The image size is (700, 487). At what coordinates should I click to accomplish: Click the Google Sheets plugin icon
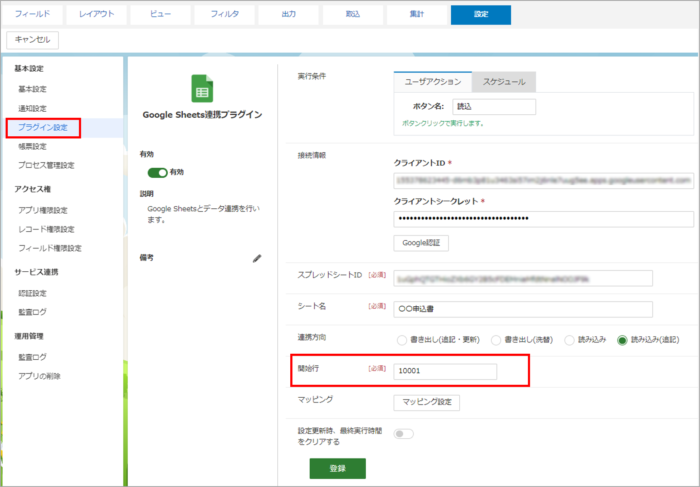(x=202, y=88)
